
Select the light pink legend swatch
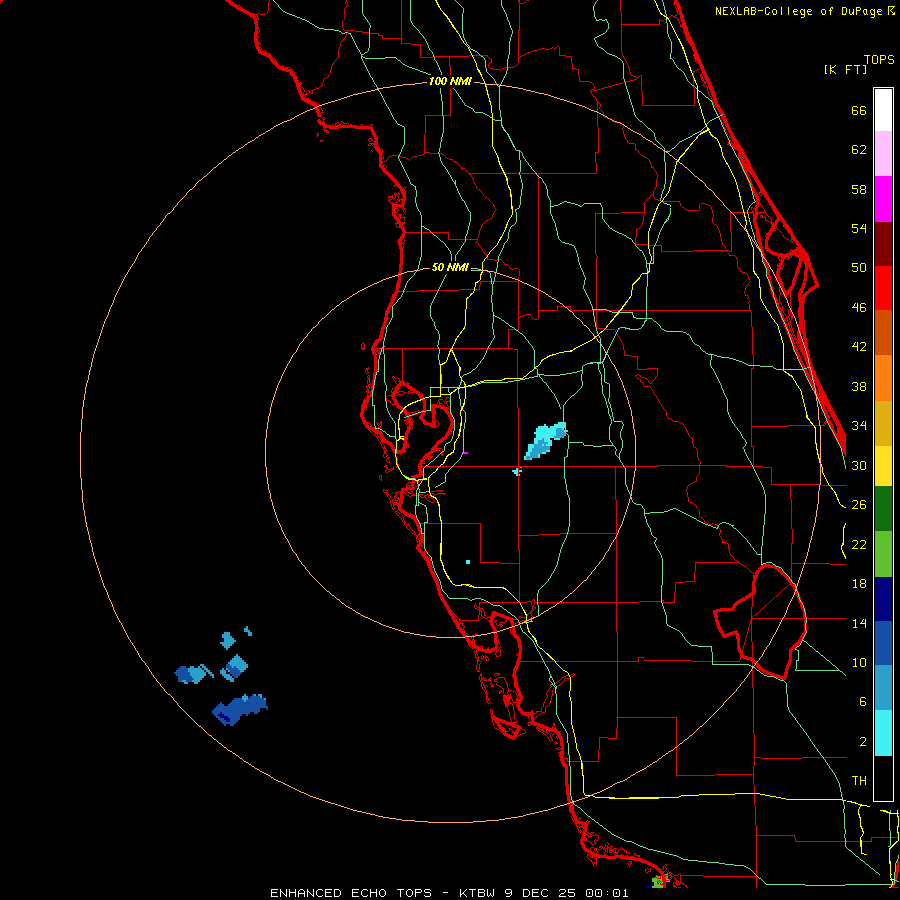point(883,153)
